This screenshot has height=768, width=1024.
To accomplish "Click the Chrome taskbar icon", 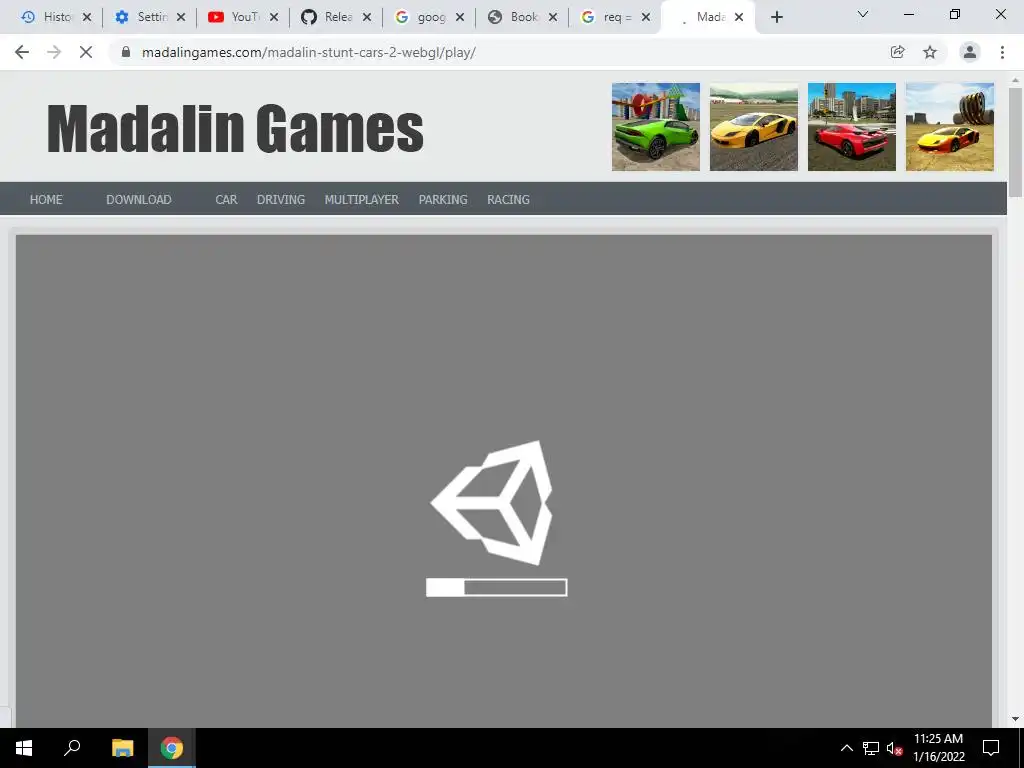I will coord(172,748).
